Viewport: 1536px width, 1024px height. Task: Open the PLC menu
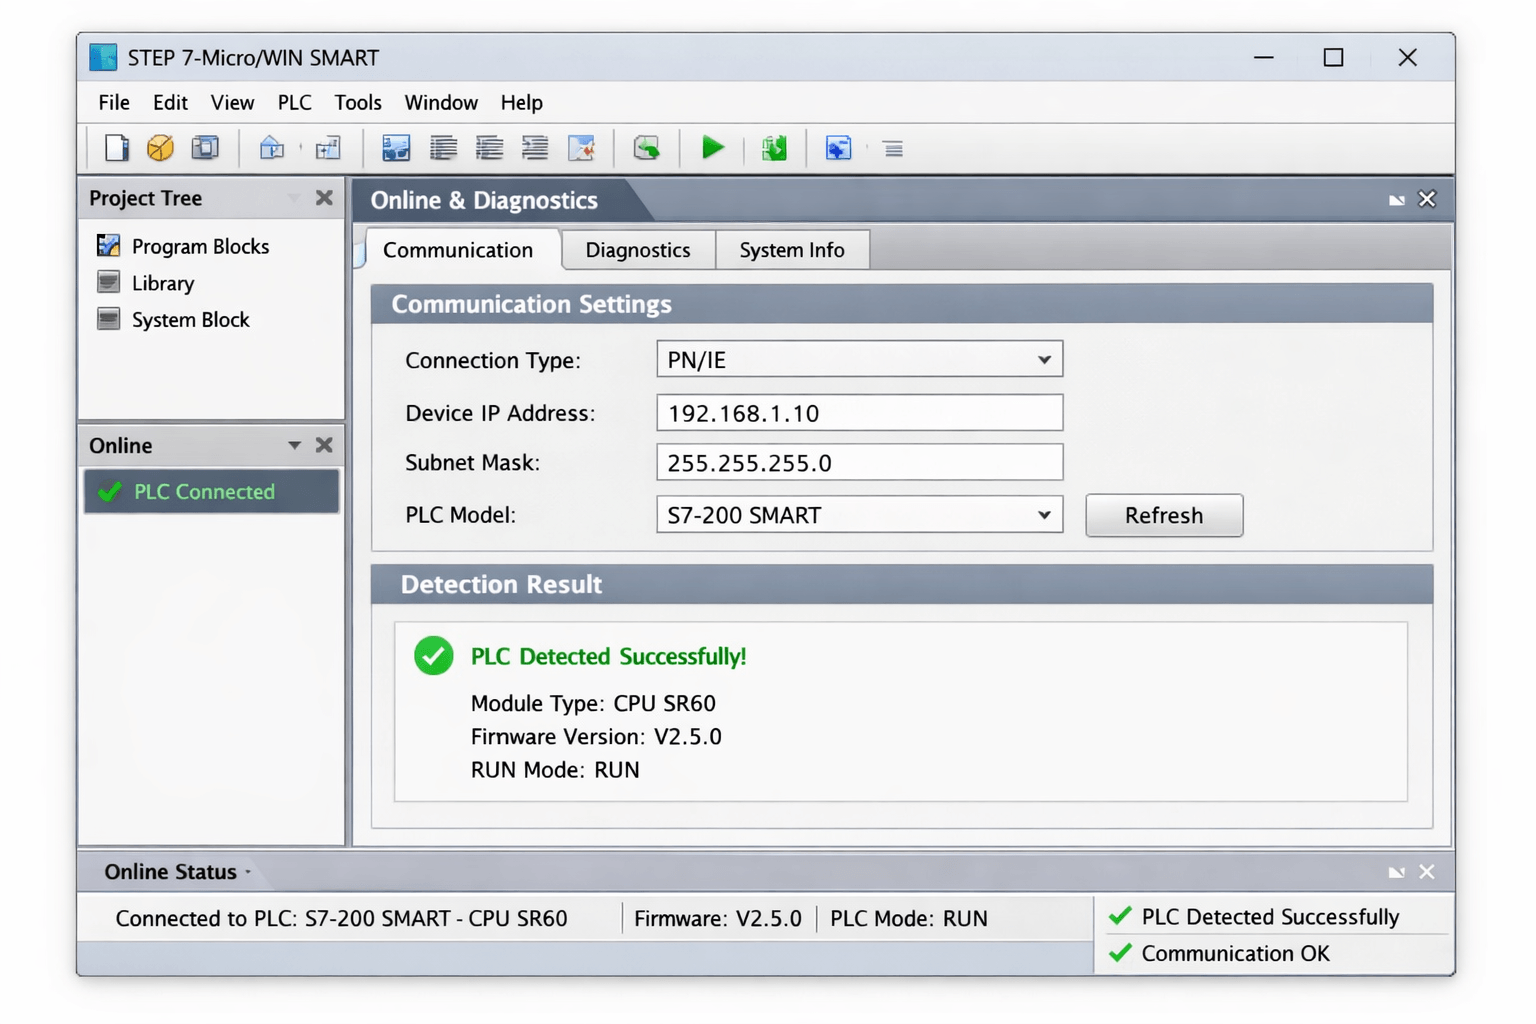click(x=294, y=102)
